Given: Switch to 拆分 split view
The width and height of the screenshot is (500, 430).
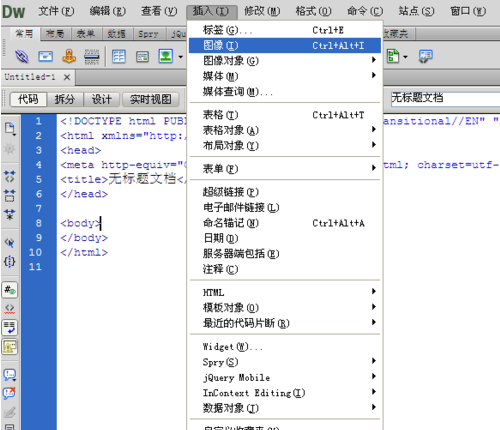Looking at the screenshot, I should click(65, 99).
